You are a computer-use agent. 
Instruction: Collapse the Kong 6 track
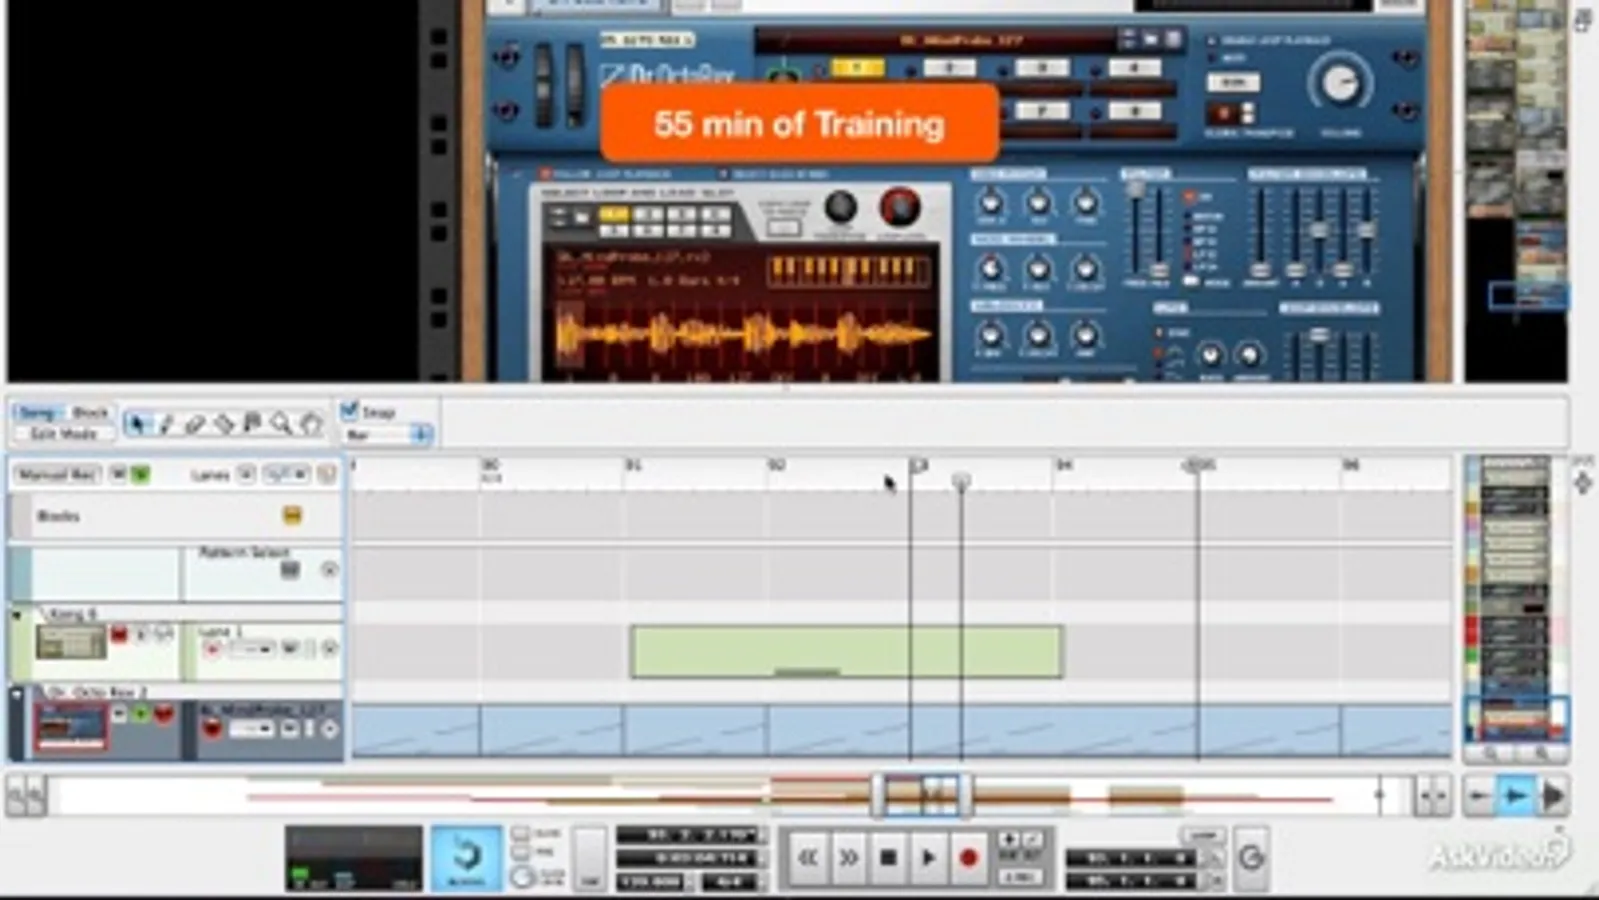pos(17,615)
